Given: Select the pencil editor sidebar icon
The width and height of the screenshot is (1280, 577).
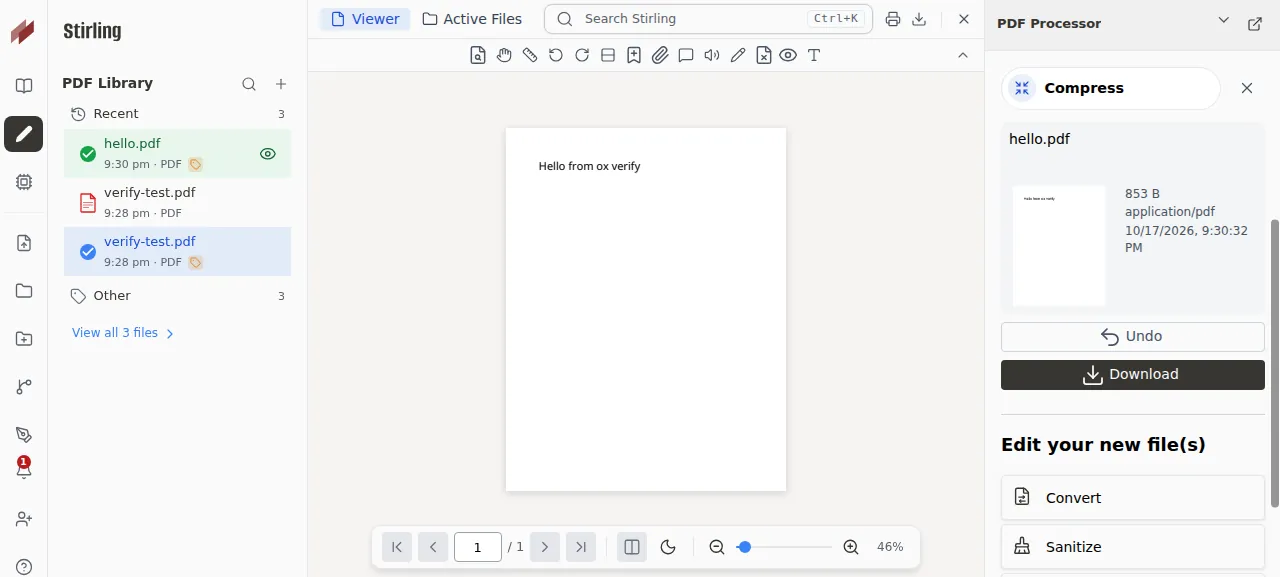Looking at the screenshot, I should click(x=24, y=134).
